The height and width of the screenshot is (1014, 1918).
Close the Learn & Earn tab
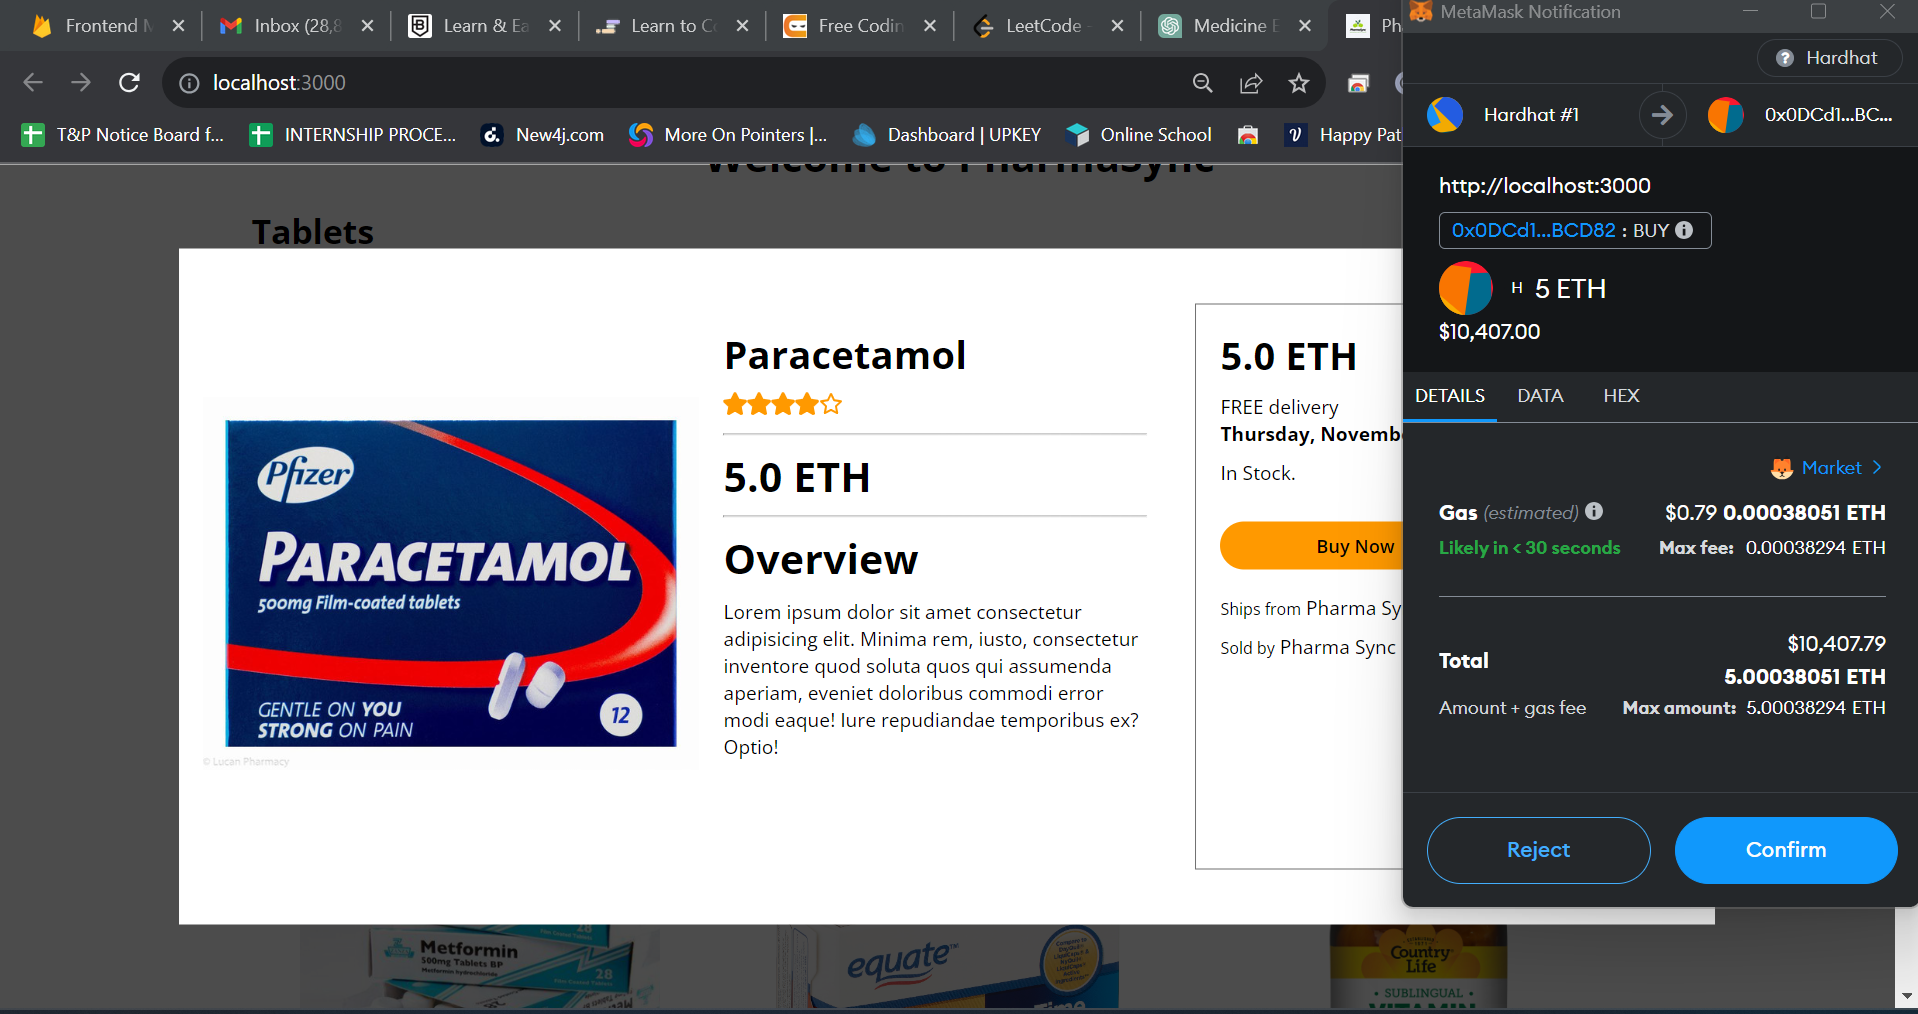click(x=555, y=26)
